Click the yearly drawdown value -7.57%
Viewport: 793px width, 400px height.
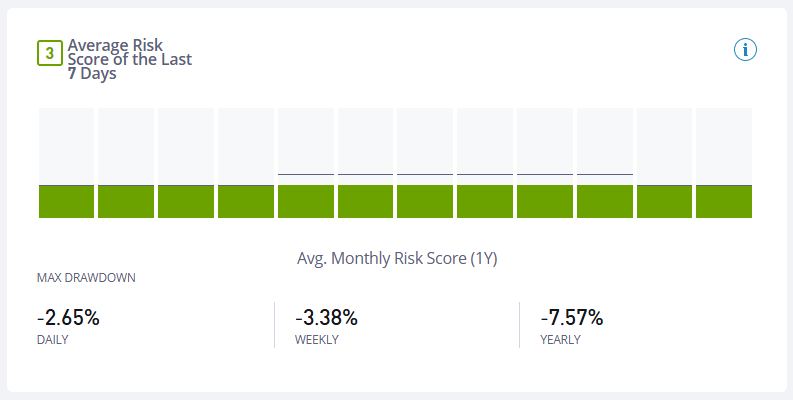pos(572,318)
